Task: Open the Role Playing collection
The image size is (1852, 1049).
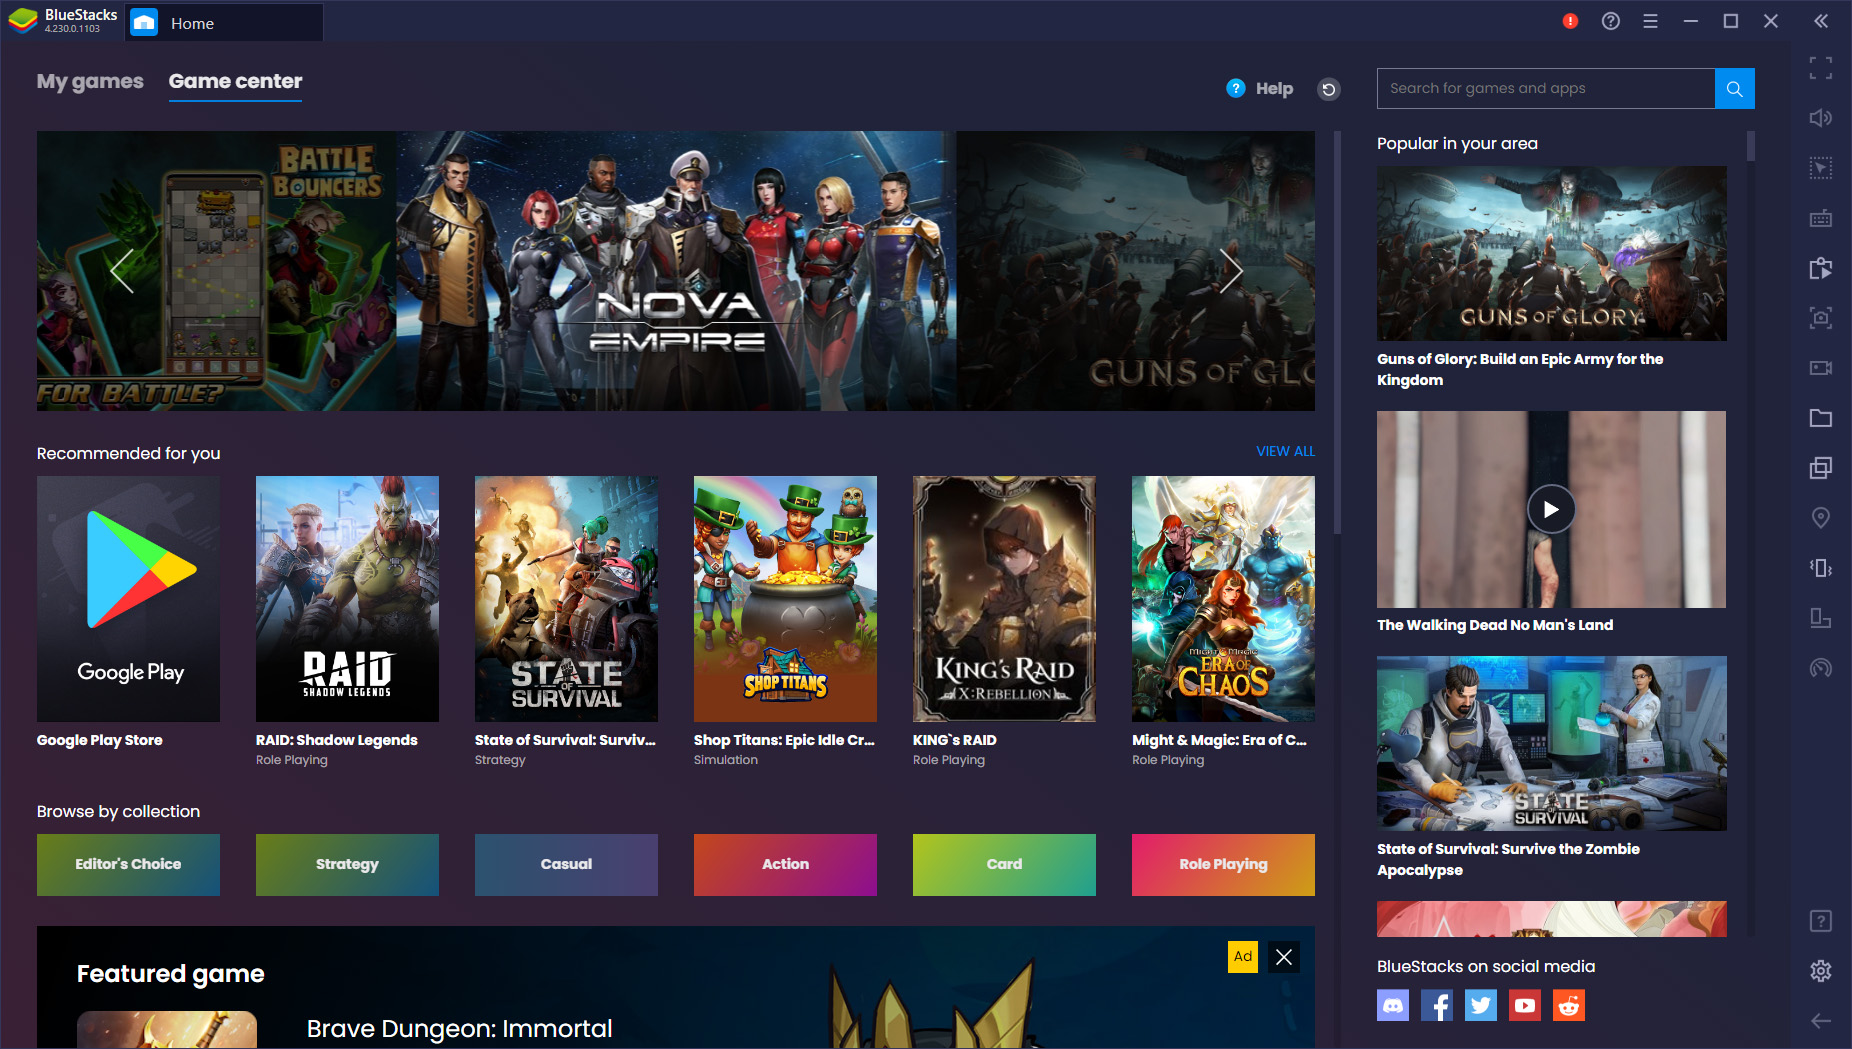Action: coord(1223,864)
